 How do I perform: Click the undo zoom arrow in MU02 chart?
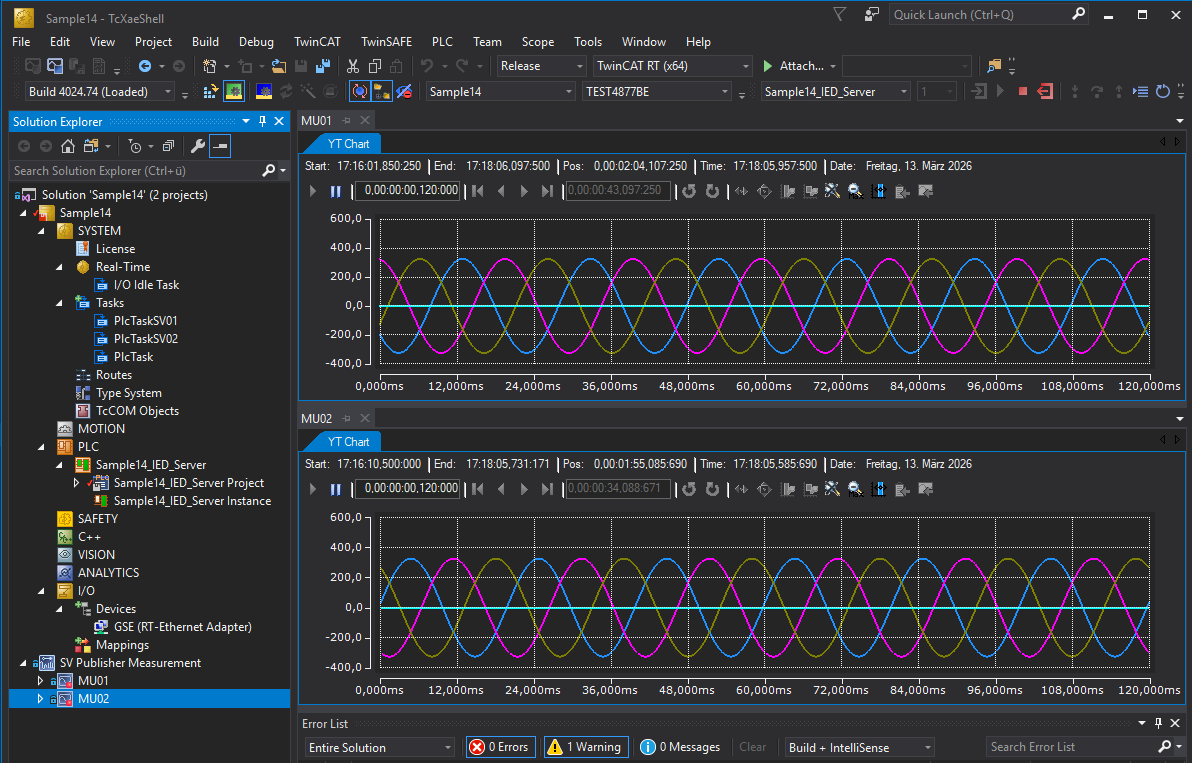pos(689,489)
